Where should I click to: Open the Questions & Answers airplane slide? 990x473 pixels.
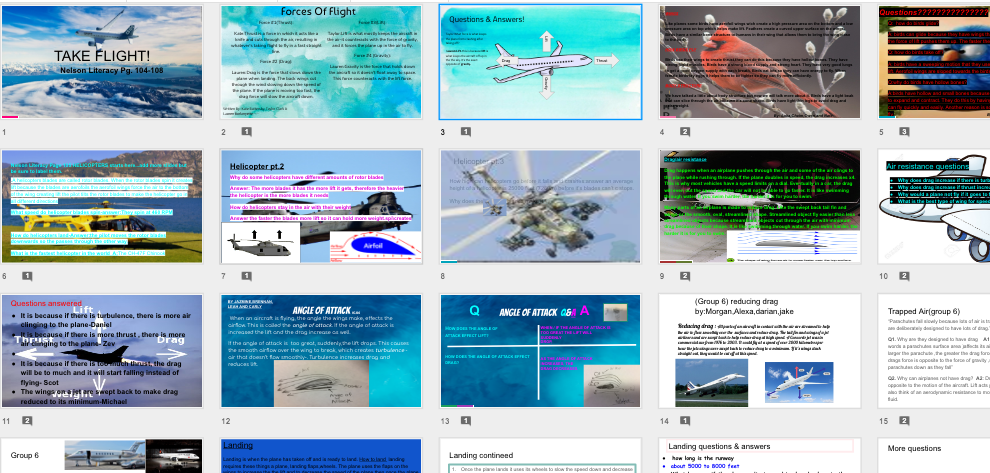(540, 62)
